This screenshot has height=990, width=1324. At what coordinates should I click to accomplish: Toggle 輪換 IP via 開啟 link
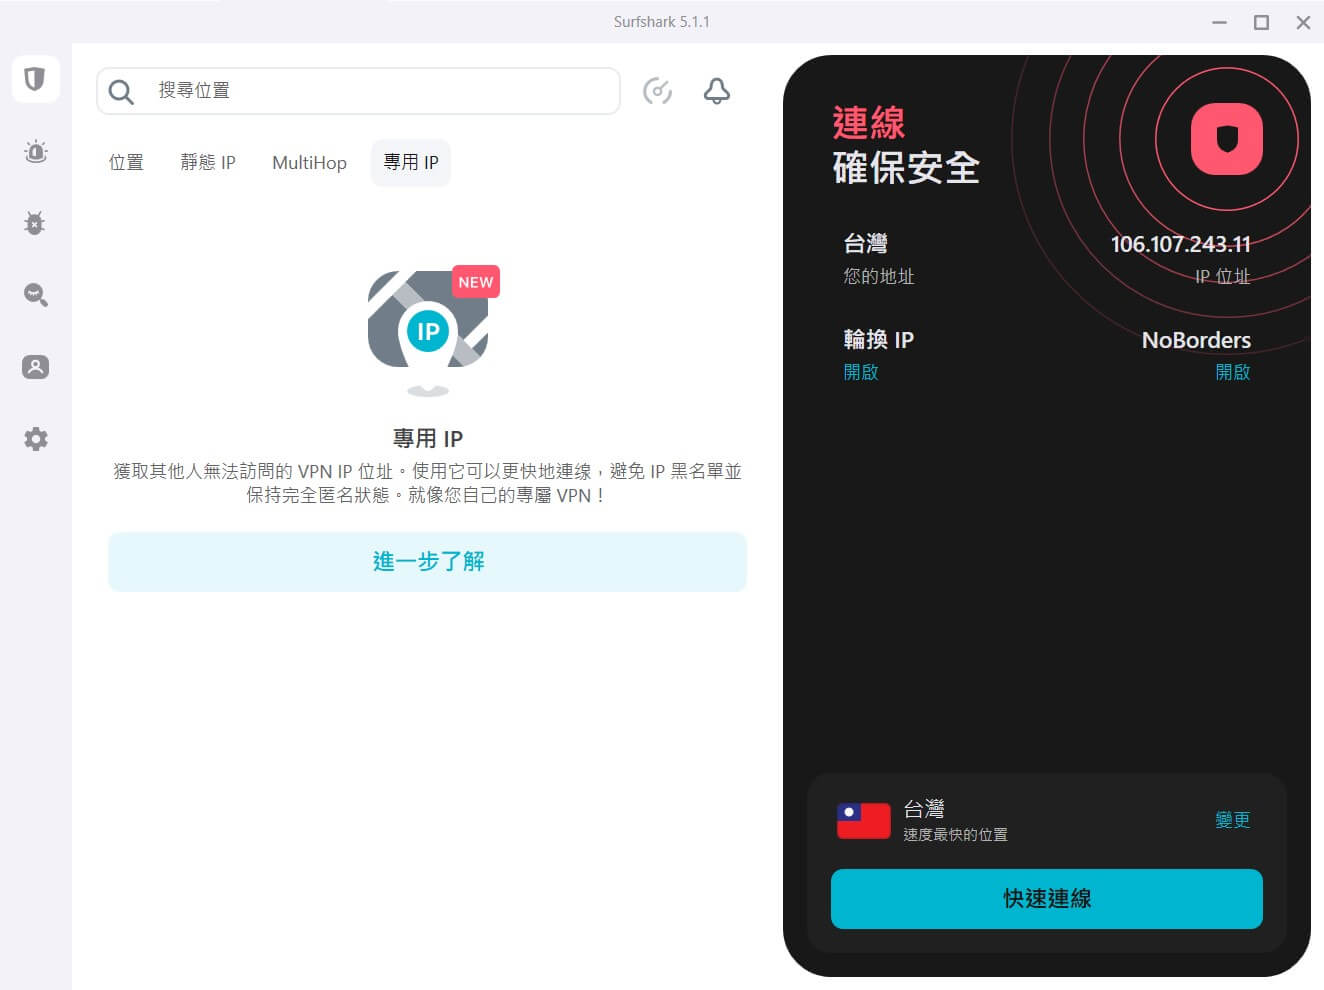[861, 372]
